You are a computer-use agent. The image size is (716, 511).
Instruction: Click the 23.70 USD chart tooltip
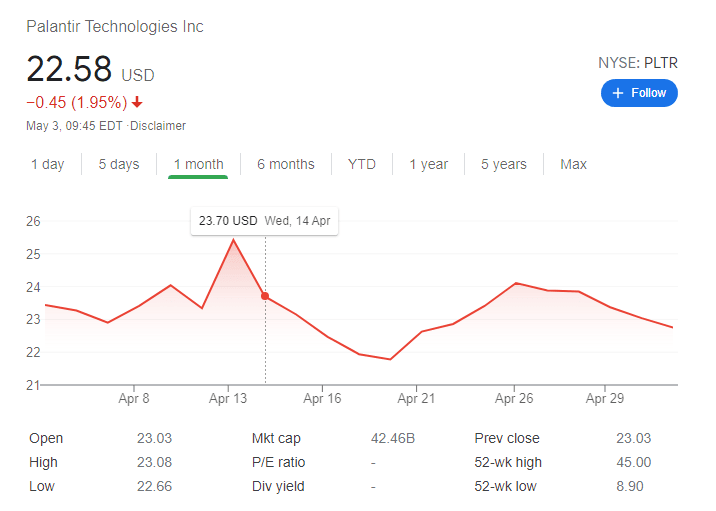[x=264, y=221]
